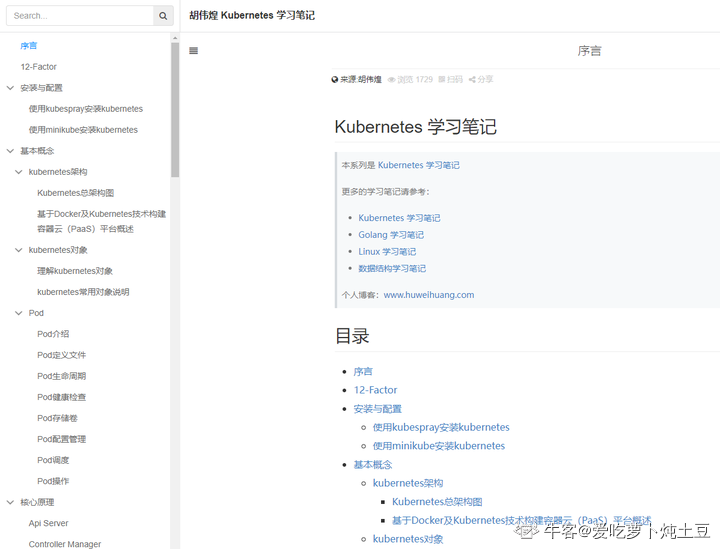720x549 pixels.
Task: Click the search magnifier icon
Action: coord(163,16)
